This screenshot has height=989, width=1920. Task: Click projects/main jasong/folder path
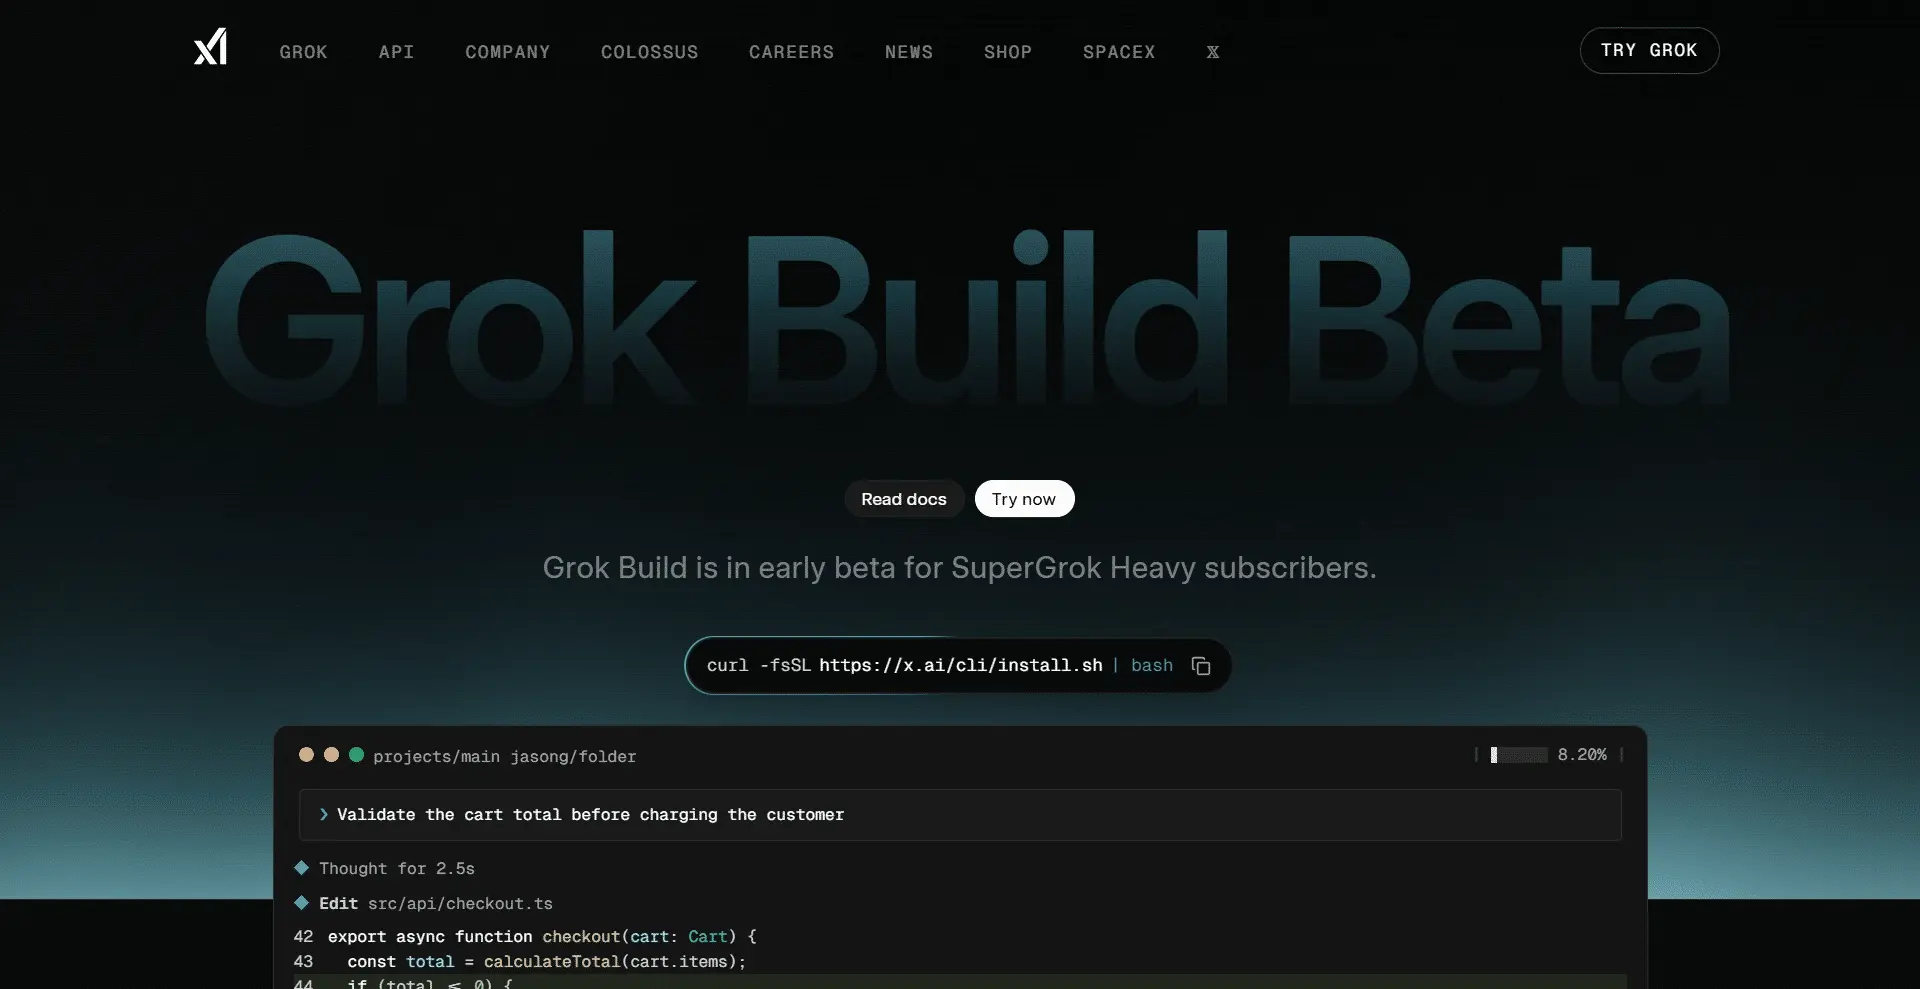[x=504, y=757]
